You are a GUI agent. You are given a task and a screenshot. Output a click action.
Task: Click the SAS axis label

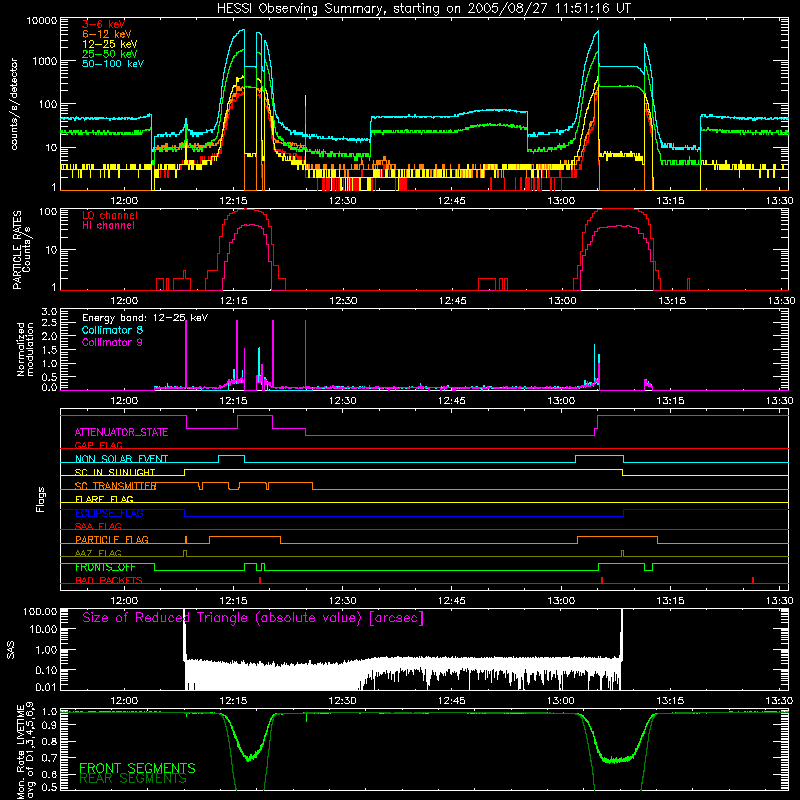pos(11,650)
